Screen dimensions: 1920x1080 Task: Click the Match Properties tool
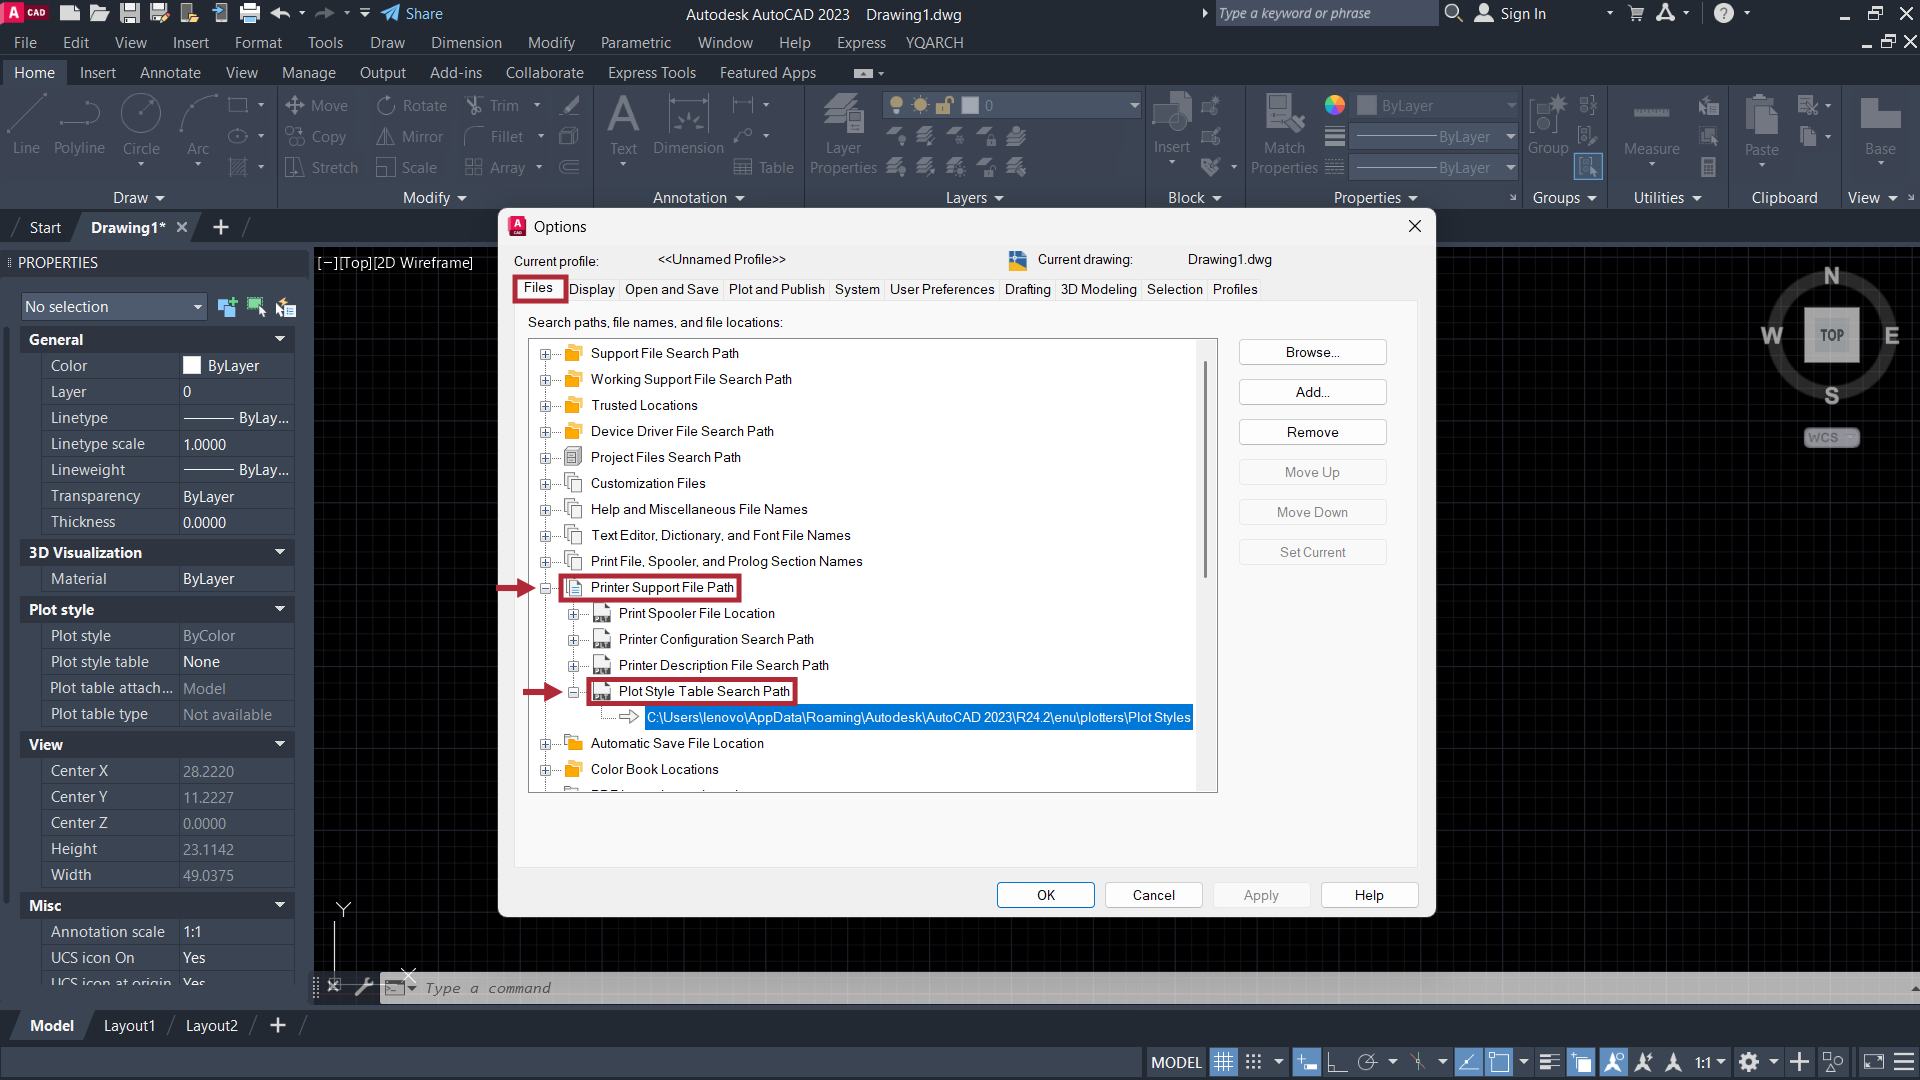coord(1284,135)
